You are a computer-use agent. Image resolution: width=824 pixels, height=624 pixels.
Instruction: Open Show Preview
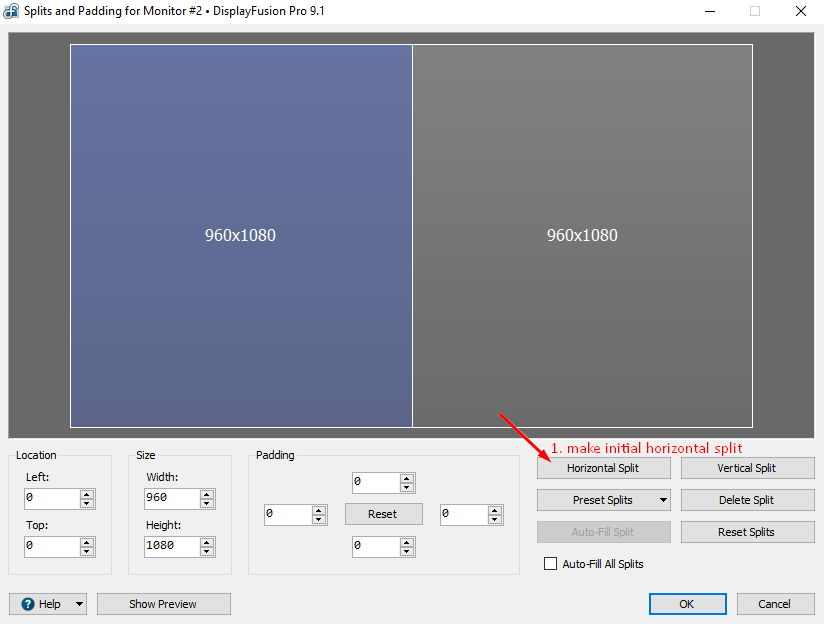[163, 604]
